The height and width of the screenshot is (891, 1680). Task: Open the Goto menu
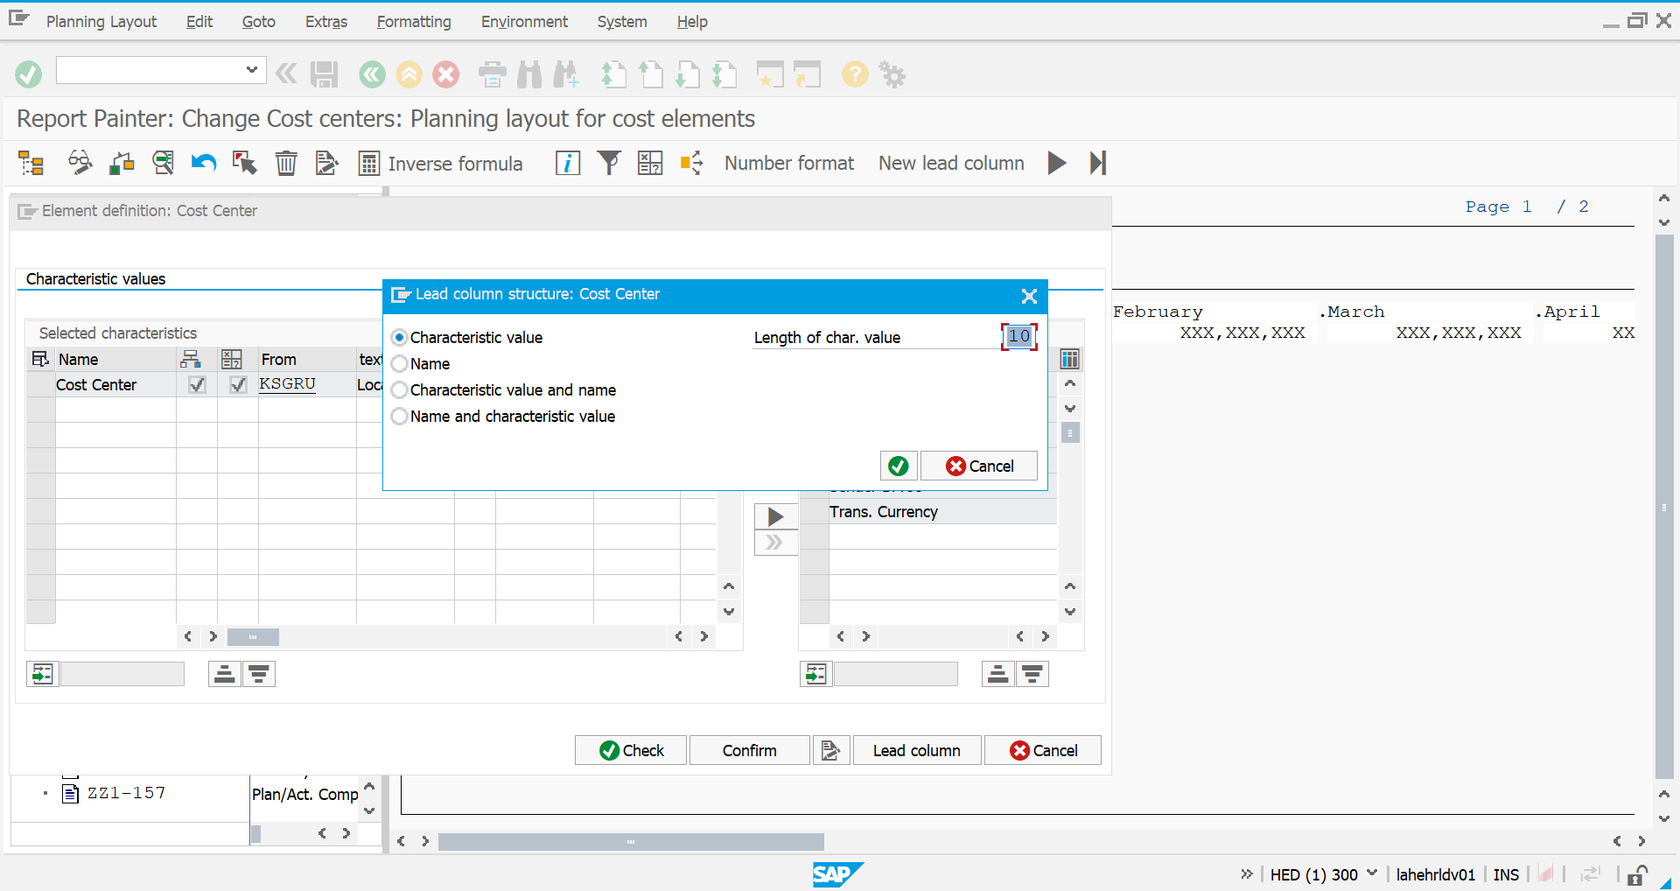click(x=258, y=21)
